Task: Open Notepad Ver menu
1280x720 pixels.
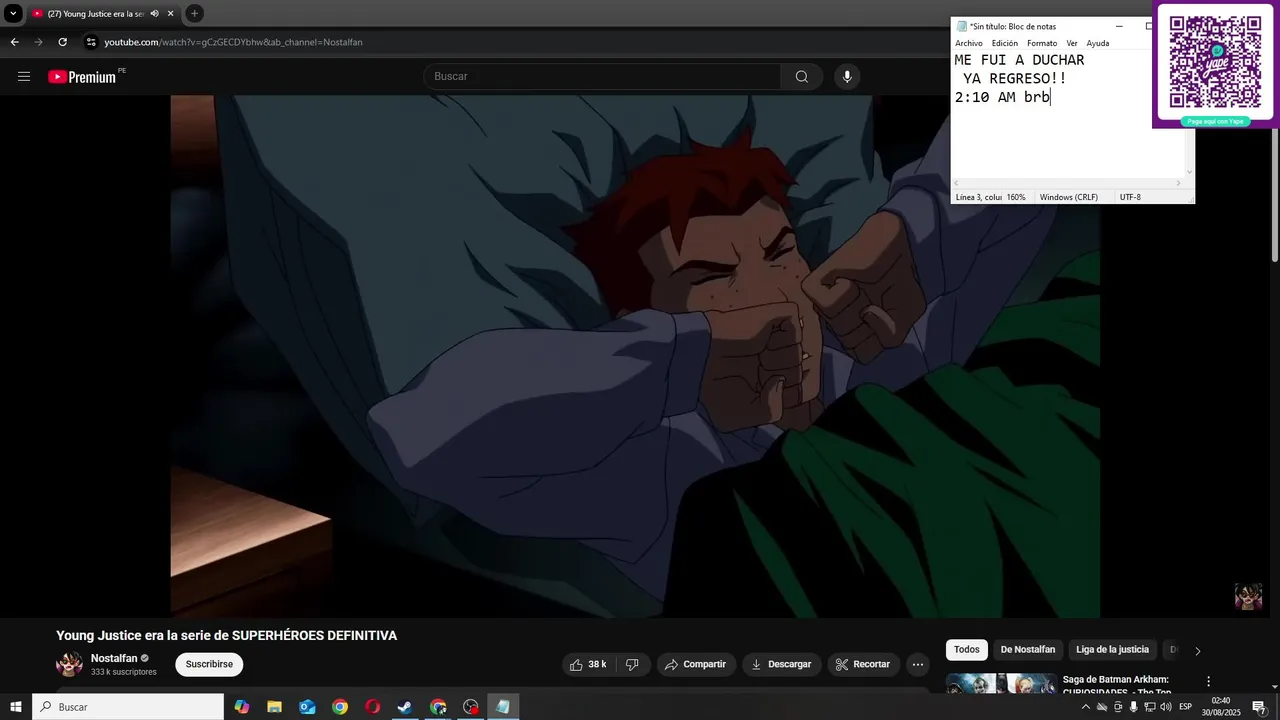Action: pos(1072,43)
